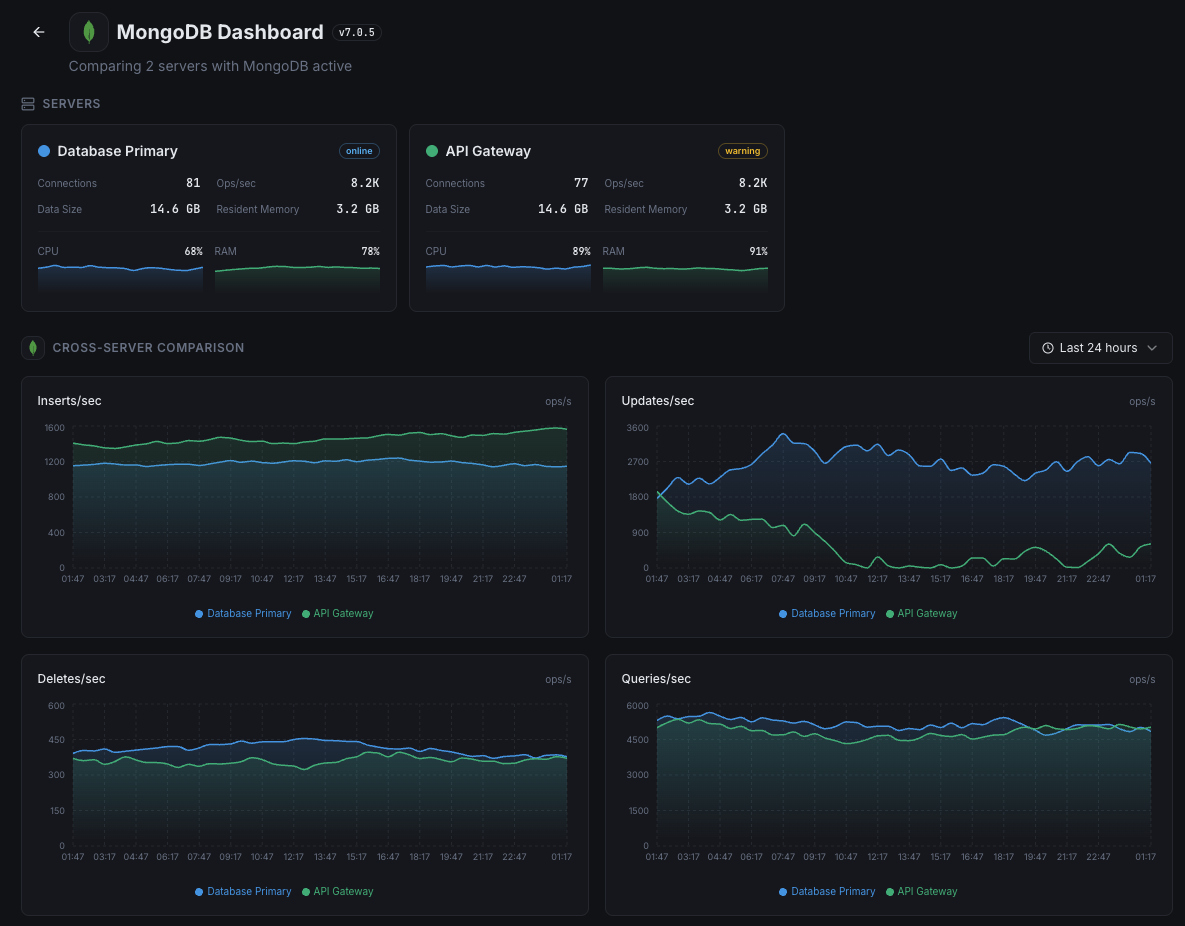1185x926 pixels.
Task: Collapse the Cross-Server Comparison section header
Action: tap(149, 347)
